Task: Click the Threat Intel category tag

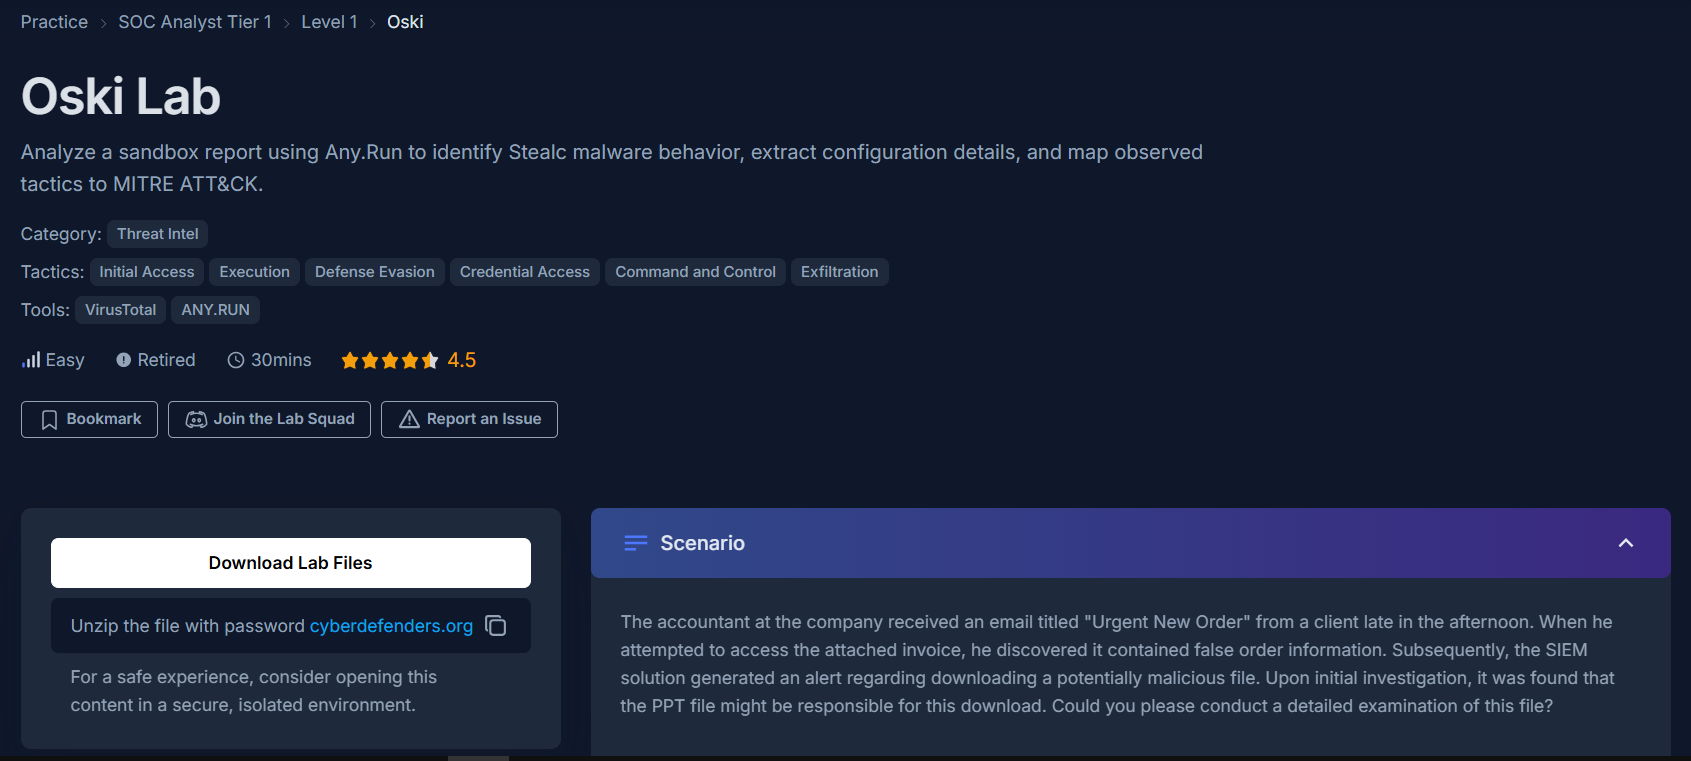Action: click(x=157, y=234)
